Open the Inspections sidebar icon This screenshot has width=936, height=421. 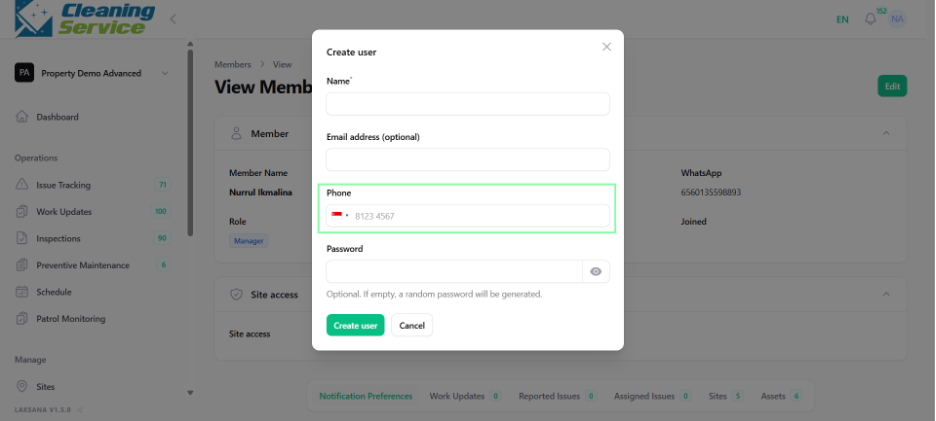pos(21,238)
